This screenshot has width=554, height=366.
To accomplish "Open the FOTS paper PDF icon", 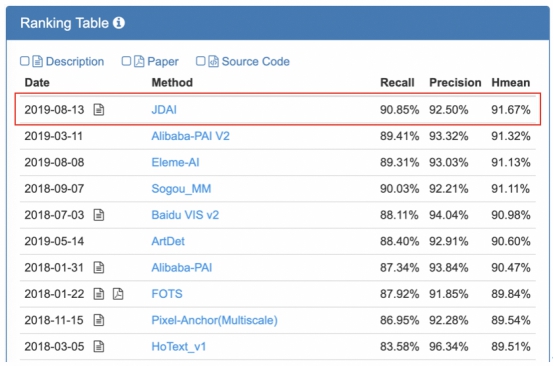I will click(x=118, y=294).
